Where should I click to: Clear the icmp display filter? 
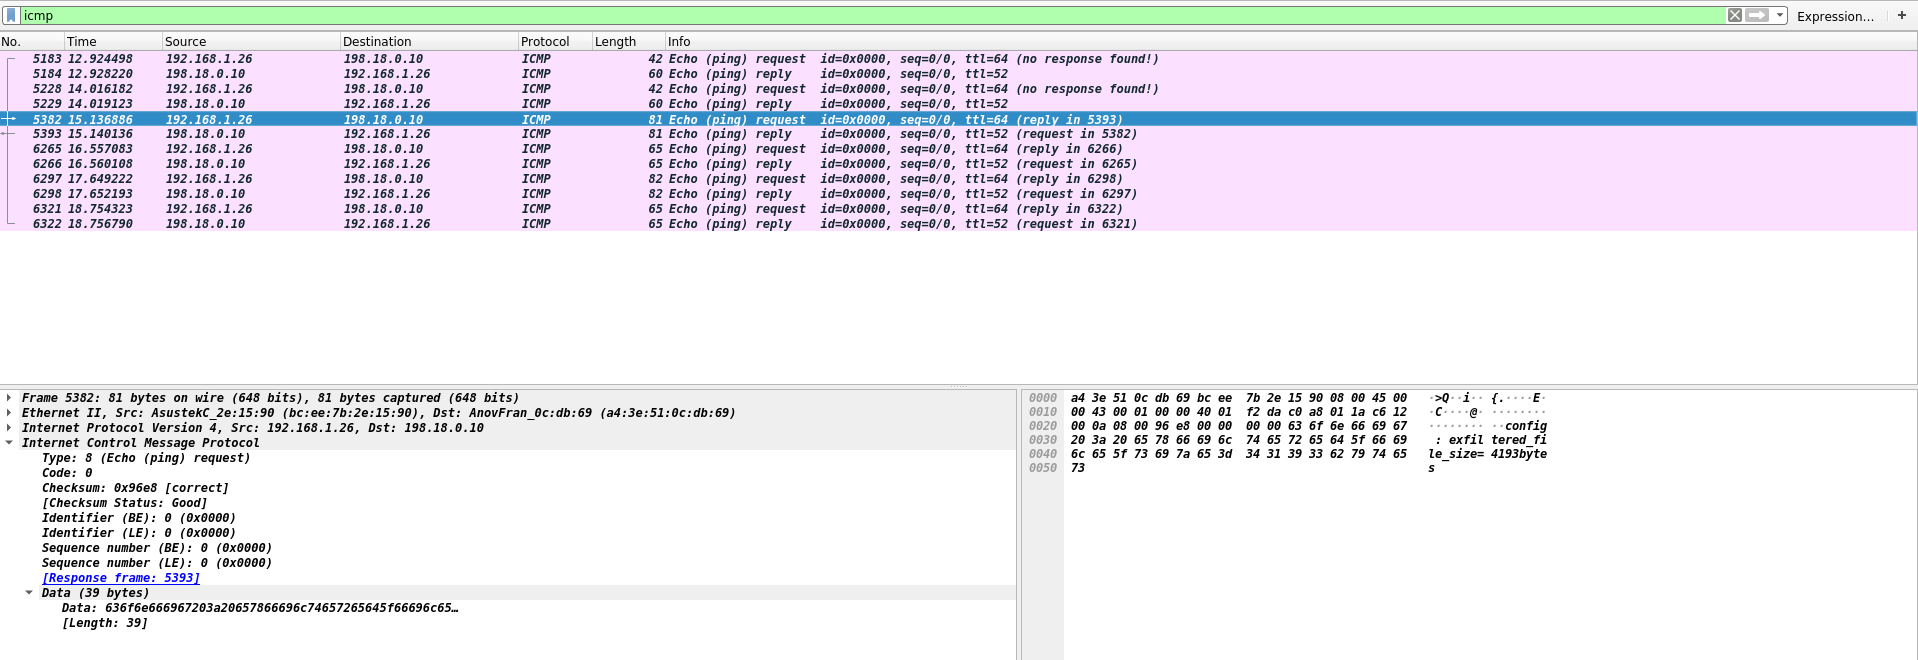1735,15
